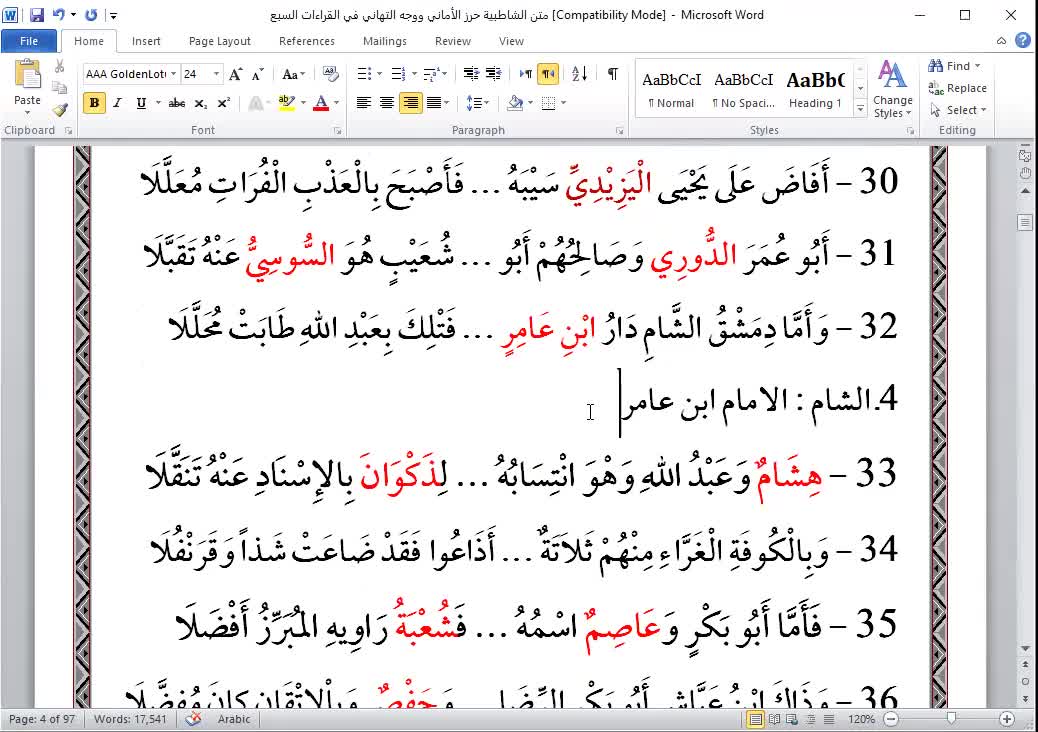This screenshot has height=732, width=1038.
Task: Toggle Italic formatting
Action: click(117, 103)
